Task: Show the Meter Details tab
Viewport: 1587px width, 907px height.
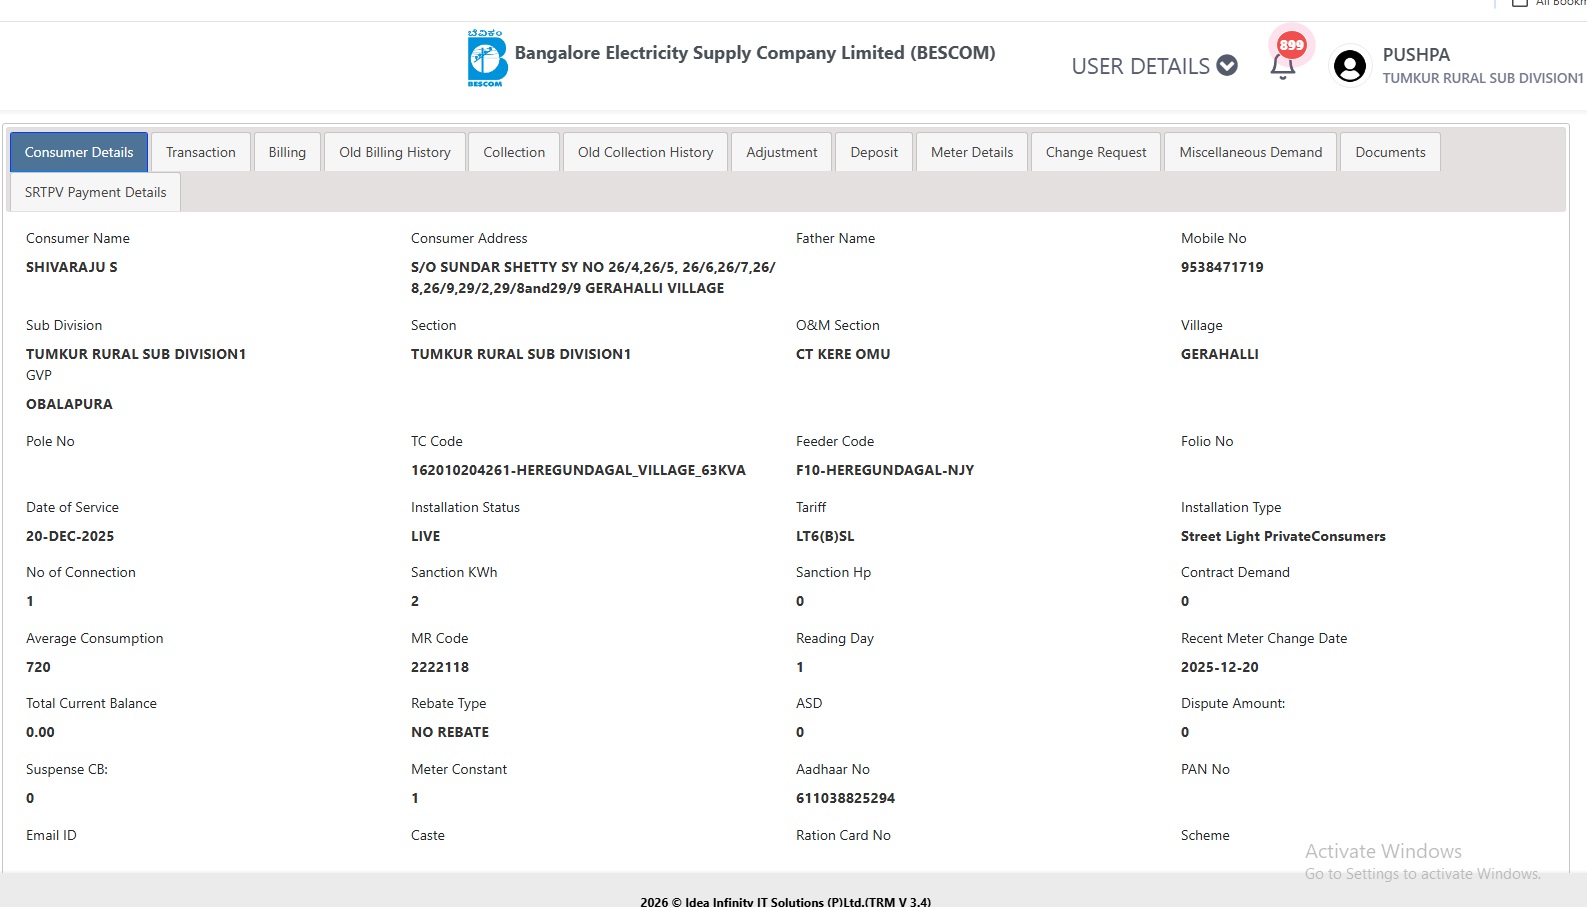Action: 972,152
